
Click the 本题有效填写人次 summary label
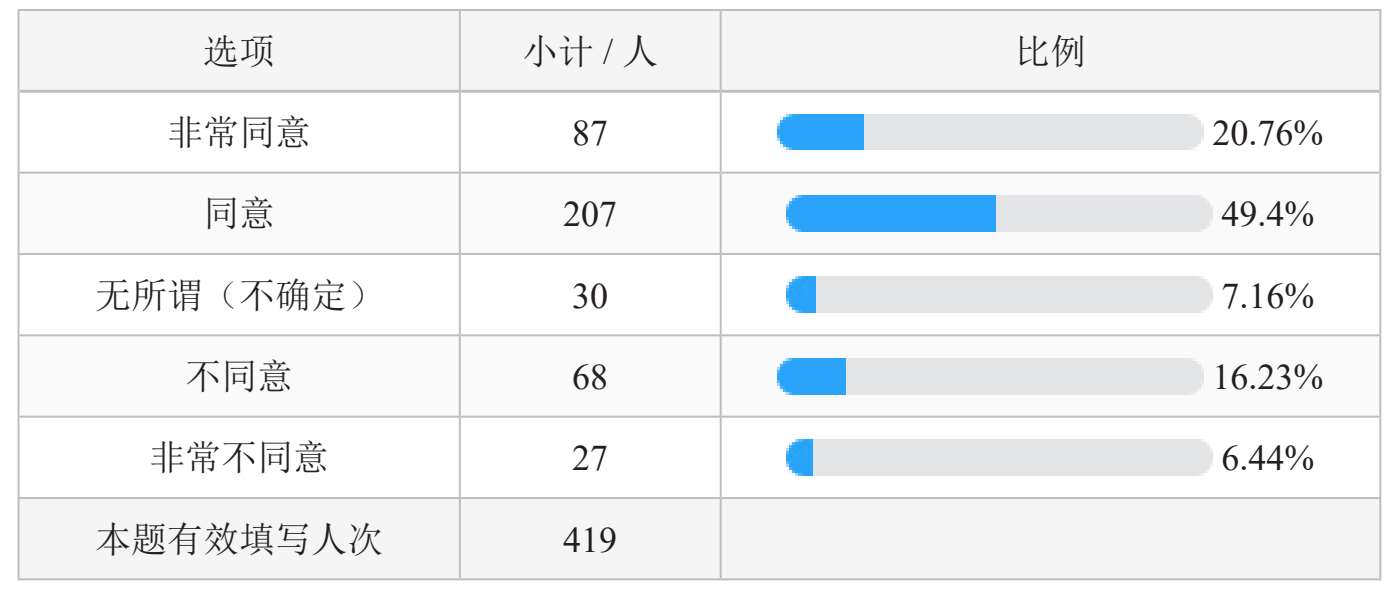(x=239, y=540)
